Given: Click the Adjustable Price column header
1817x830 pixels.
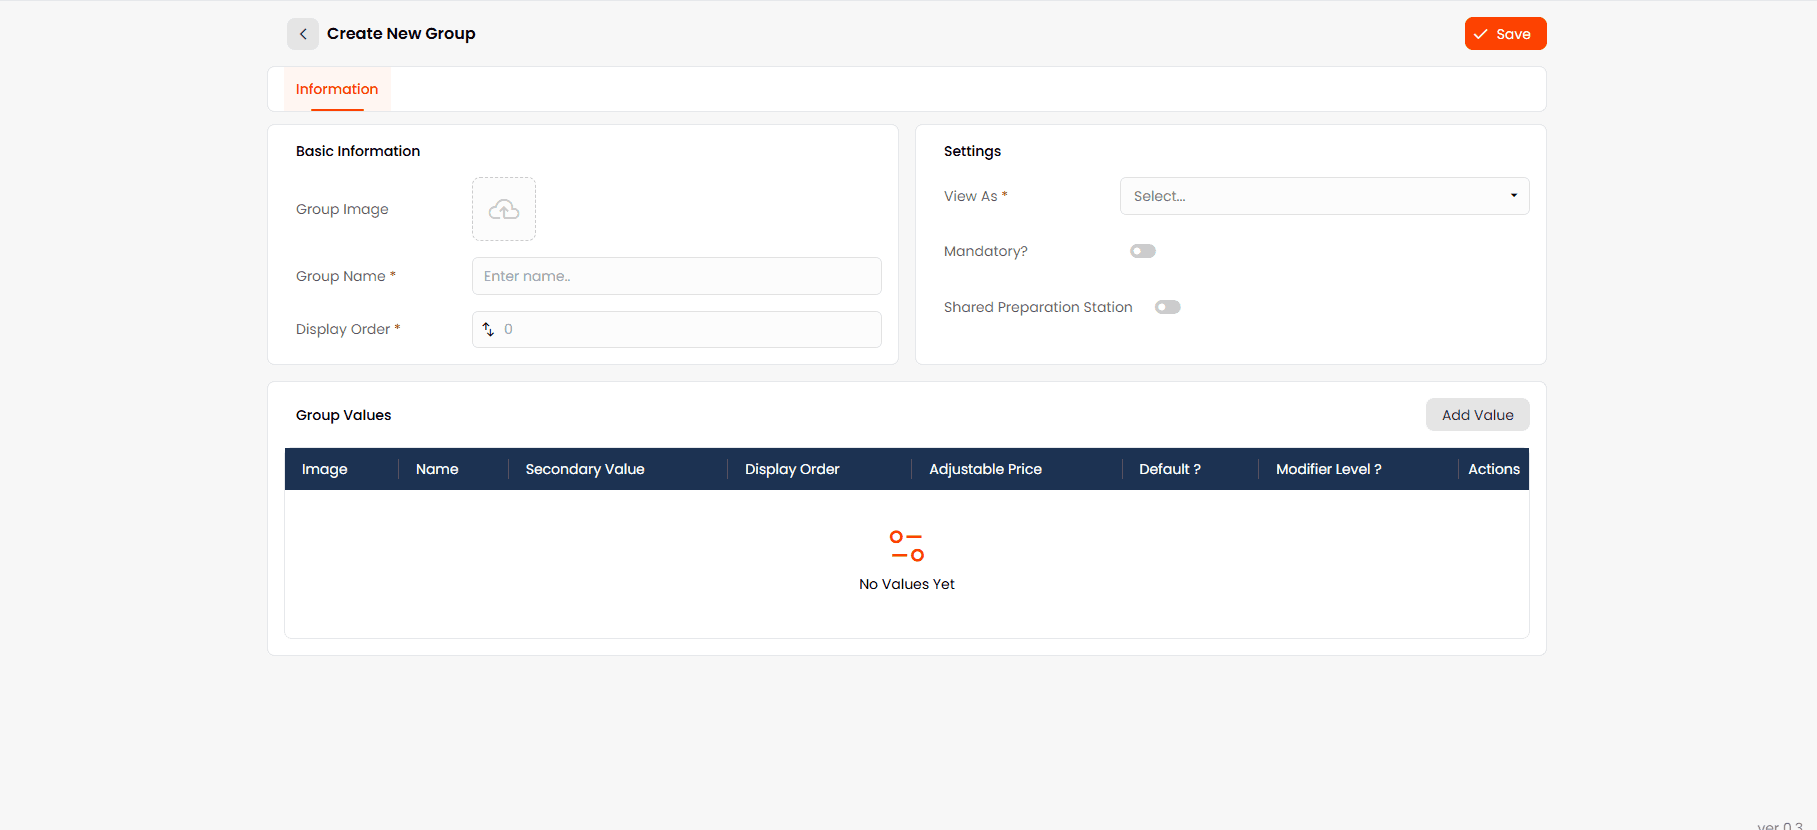Looking at the screenshot, I should click(x=985, y=469).
